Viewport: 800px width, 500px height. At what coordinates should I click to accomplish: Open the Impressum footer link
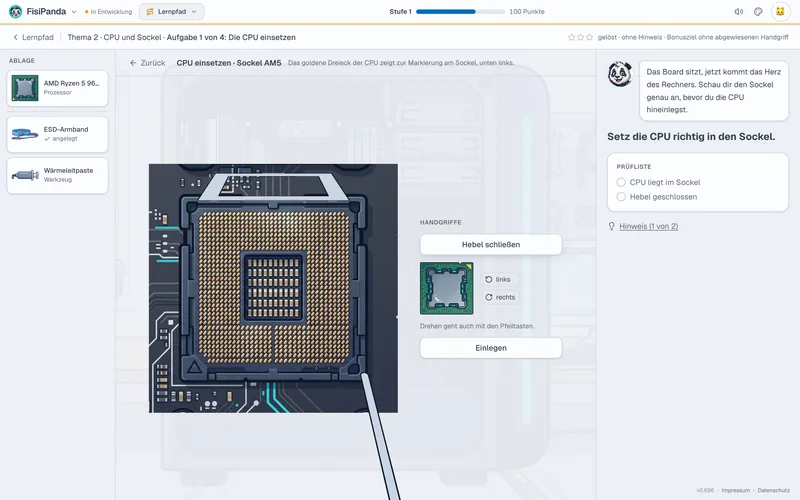(735, 490)
